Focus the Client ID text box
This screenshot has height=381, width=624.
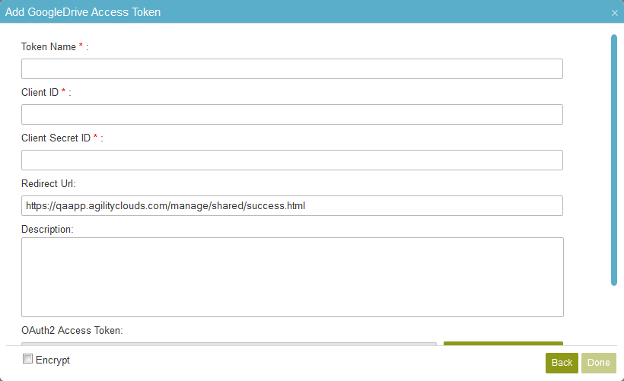(292, 114)
